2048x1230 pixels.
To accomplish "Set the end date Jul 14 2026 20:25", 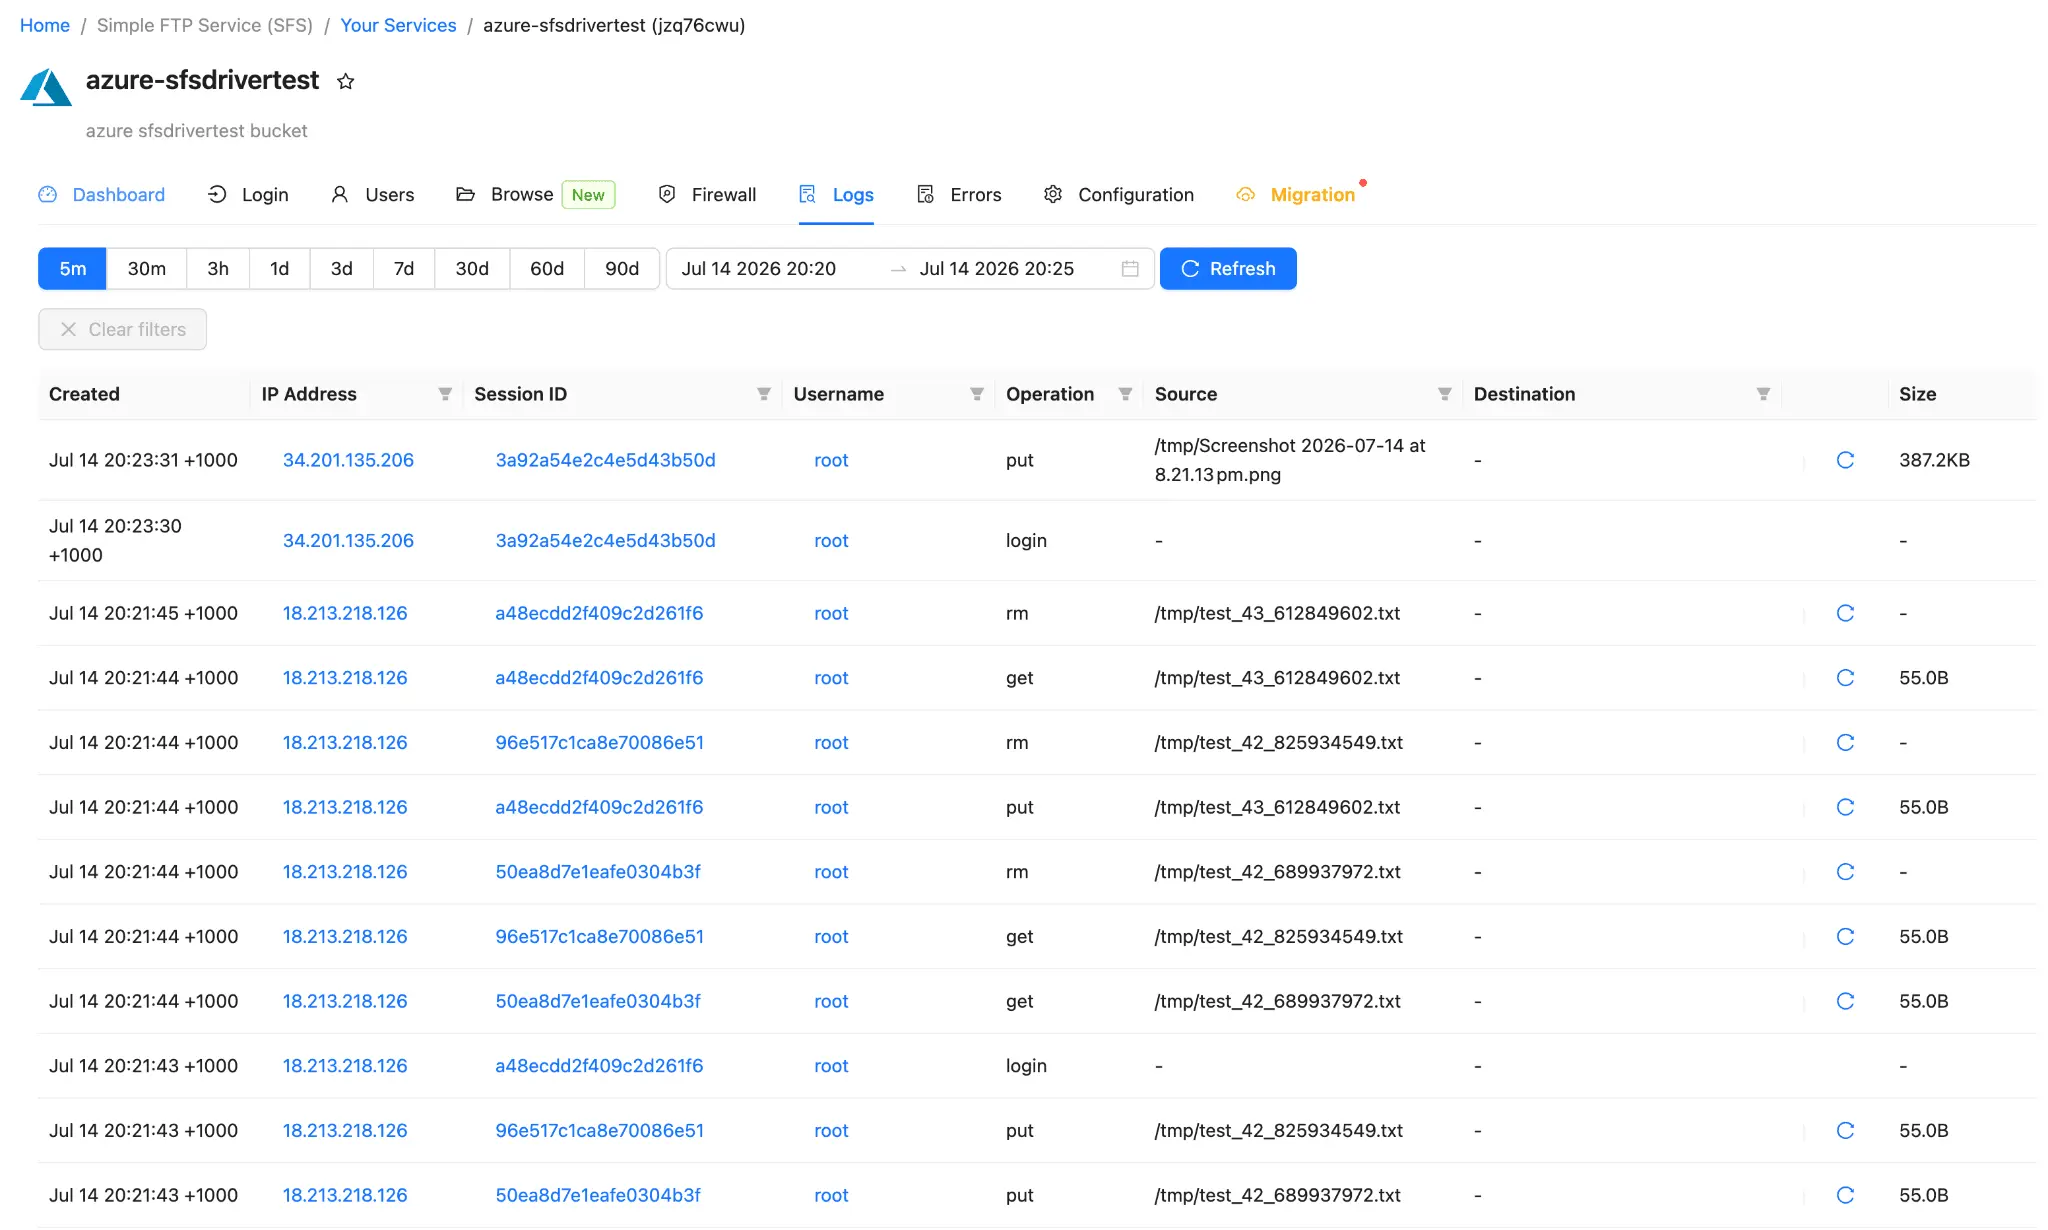I will point(997,269).
